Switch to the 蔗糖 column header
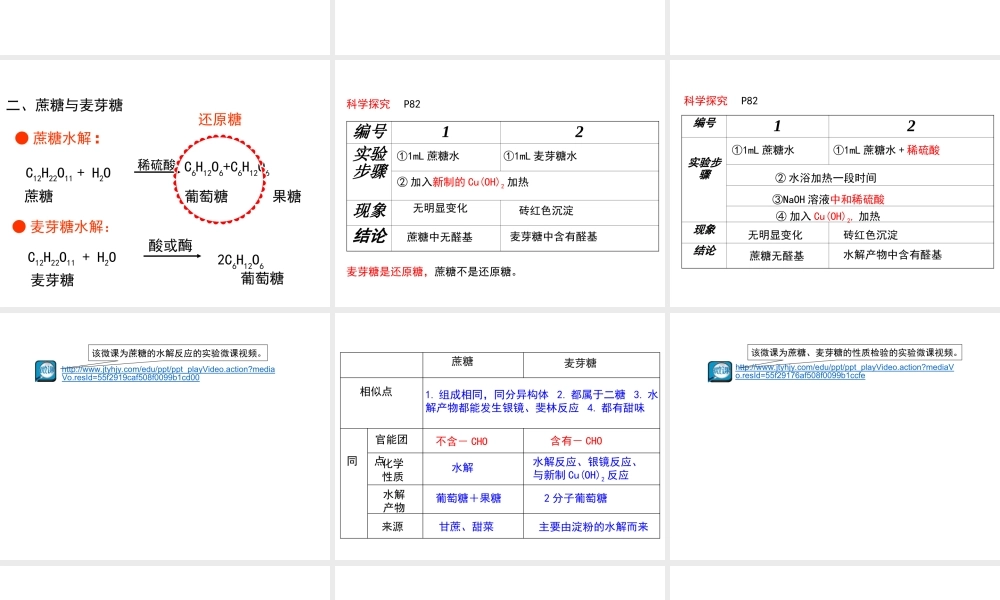1000x600 pixels. point(465,363)
